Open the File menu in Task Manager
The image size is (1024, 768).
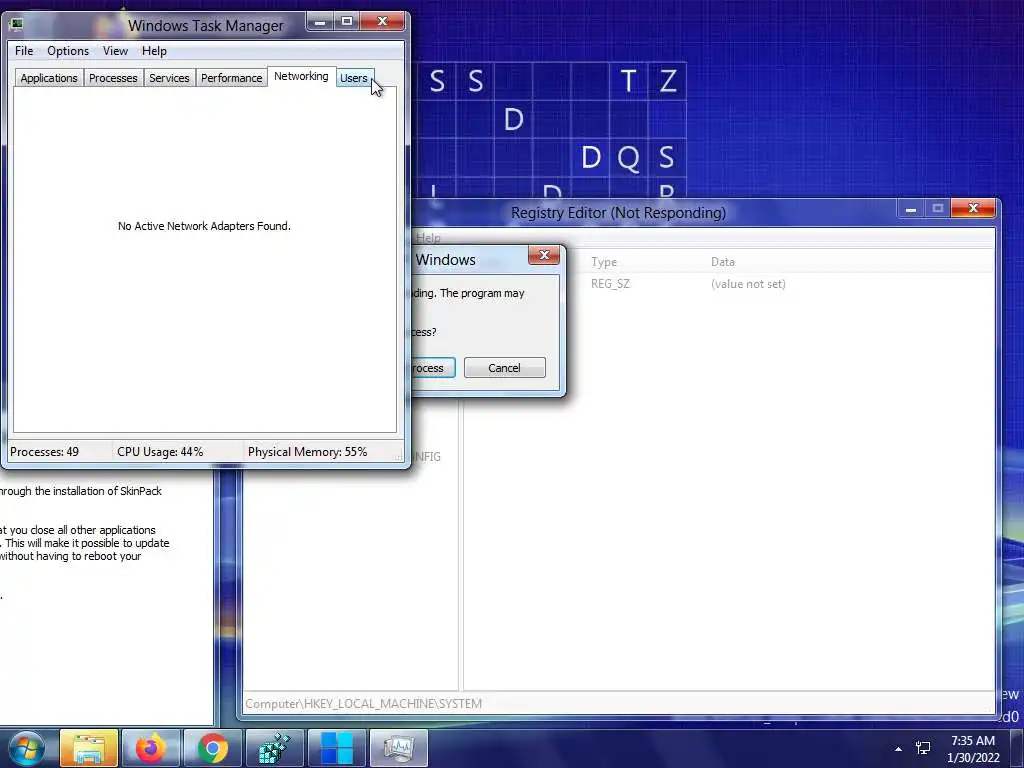tap(24, 51)
